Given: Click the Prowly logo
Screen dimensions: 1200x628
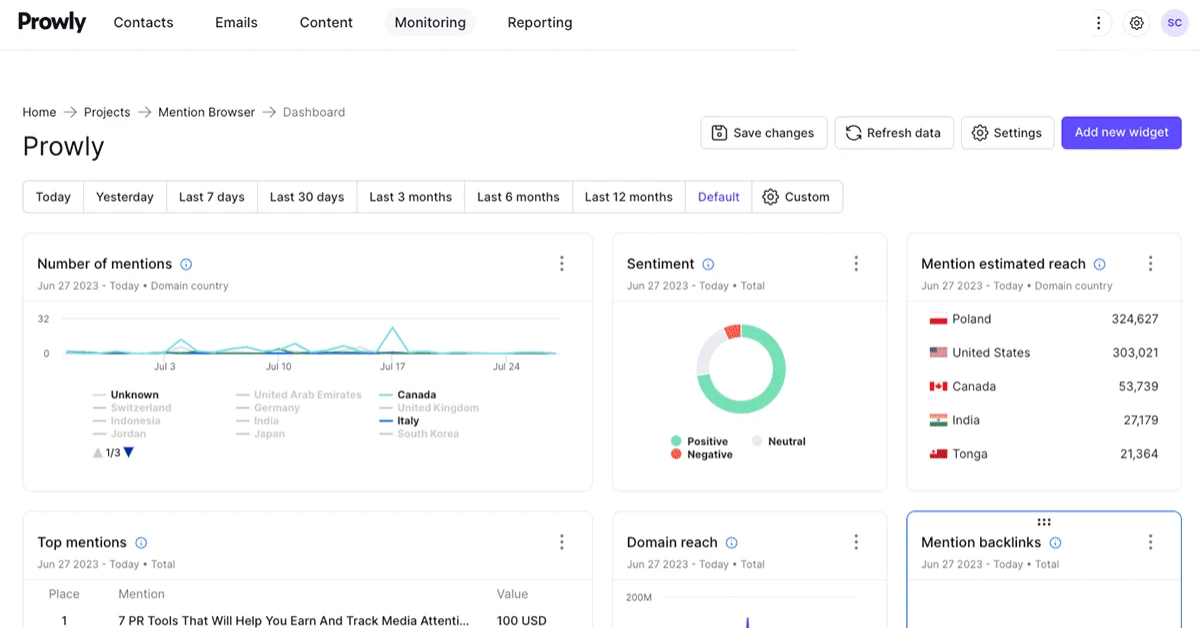Looking at the screenshot, I should [x=52, y=22].
